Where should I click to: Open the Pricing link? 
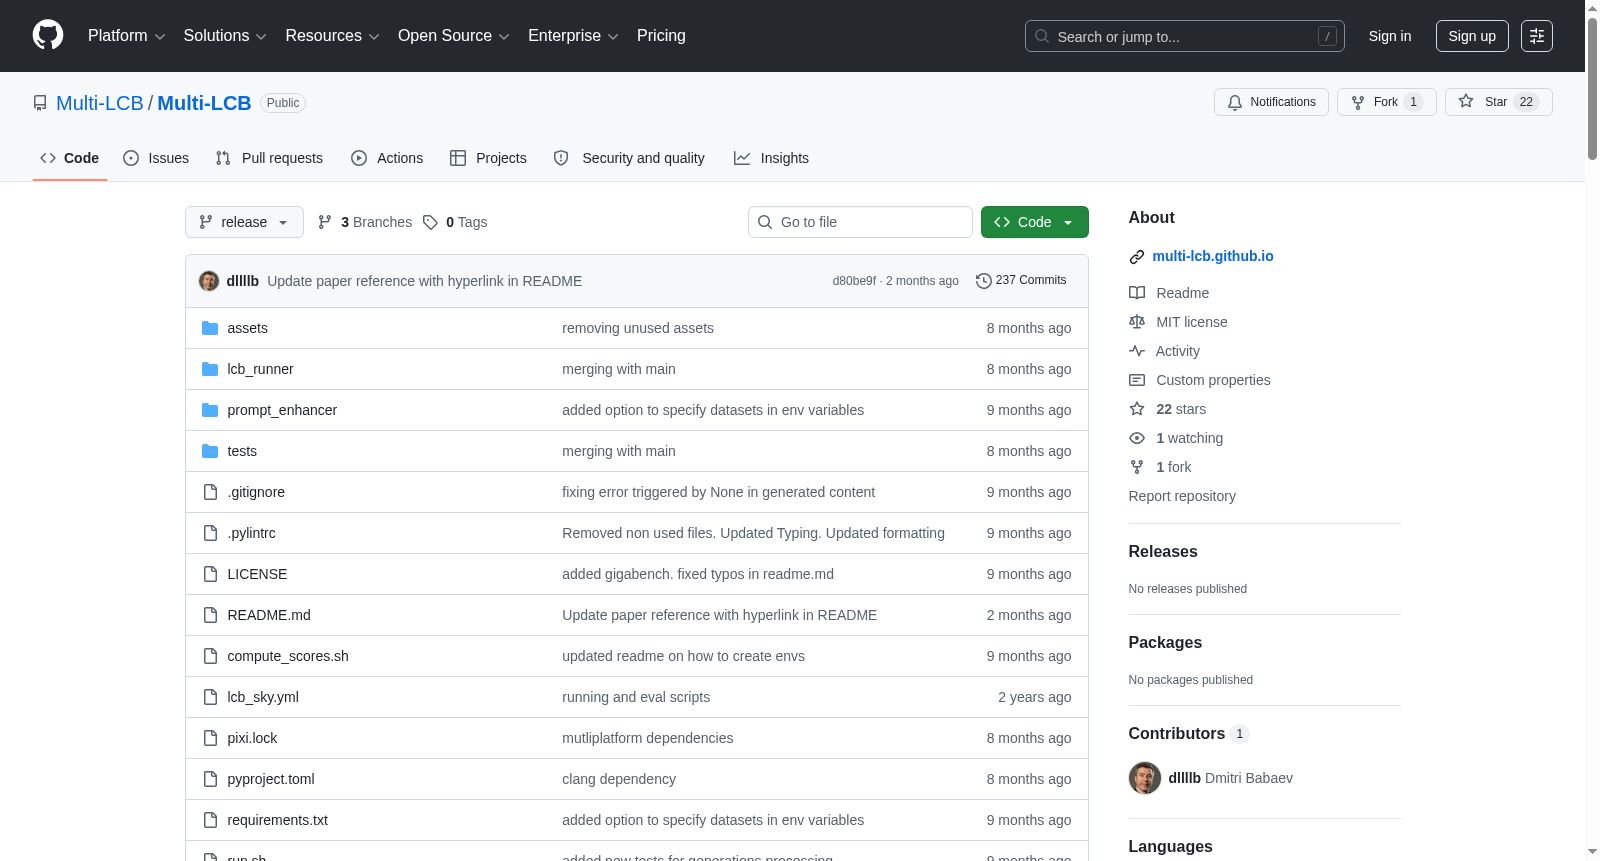coord(661,36)
